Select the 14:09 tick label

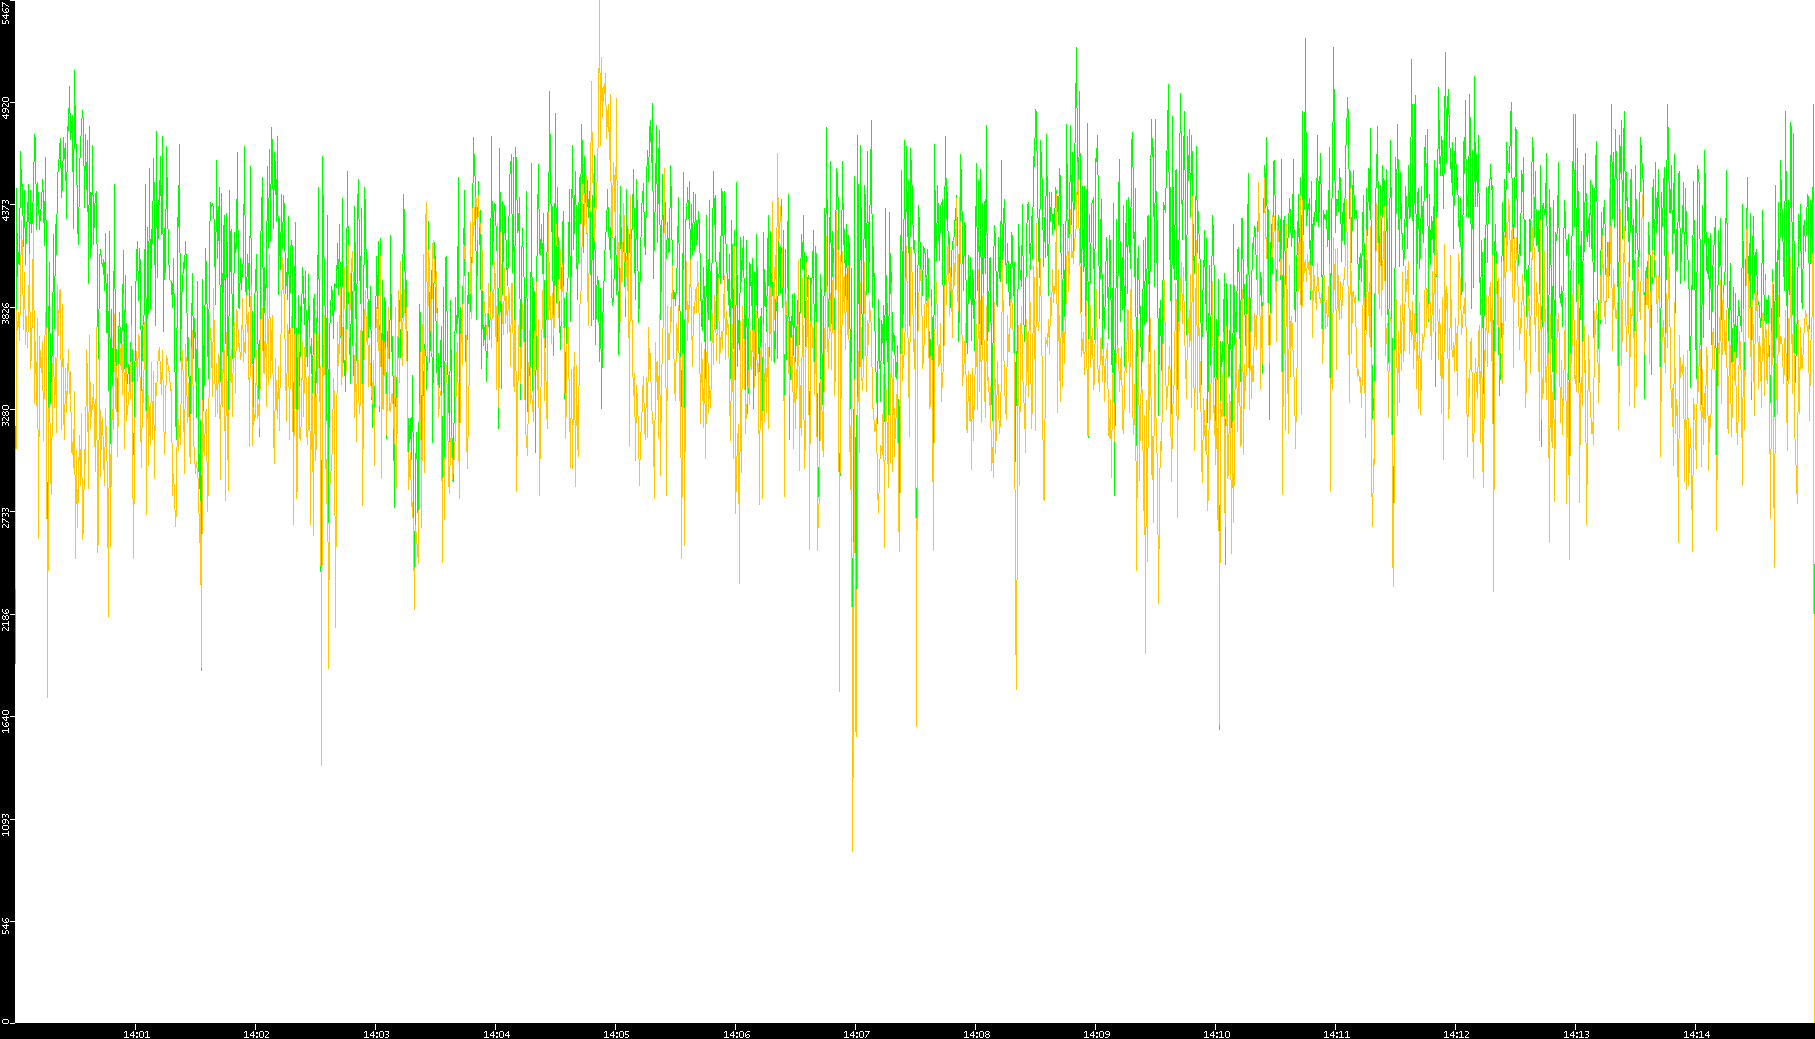pos(1096,1034)
